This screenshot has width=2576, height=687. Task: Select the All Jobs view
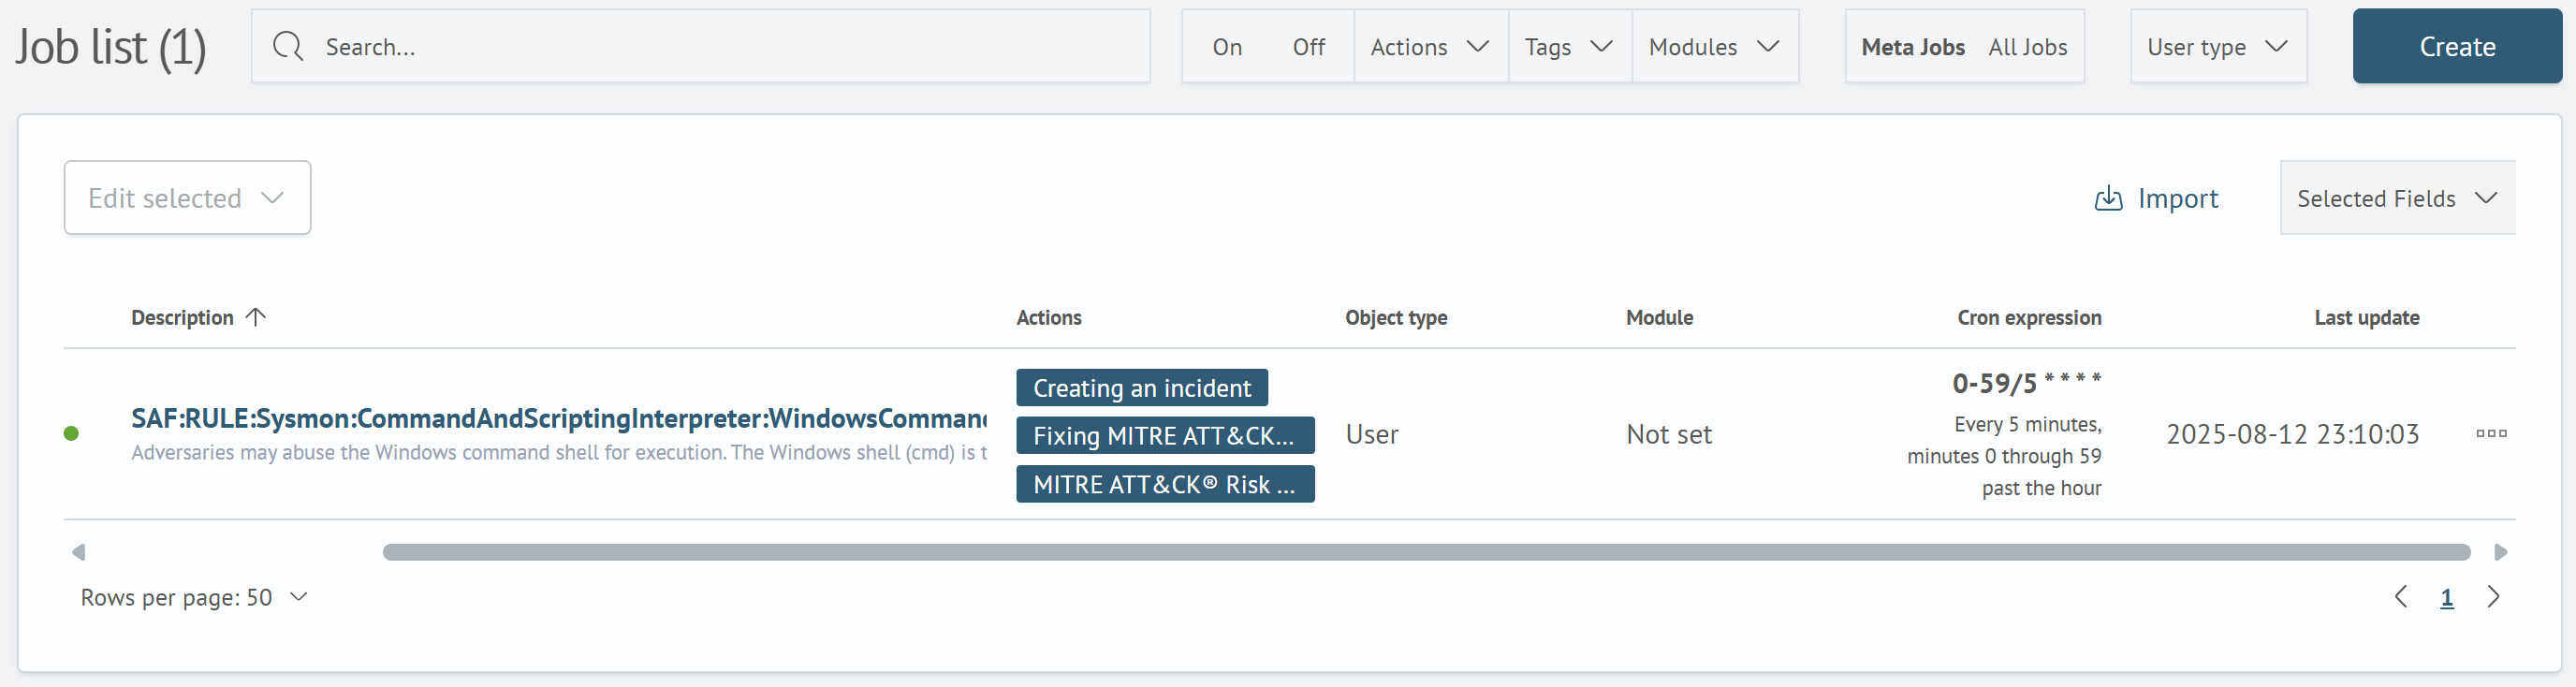[x=2027, y=47]
